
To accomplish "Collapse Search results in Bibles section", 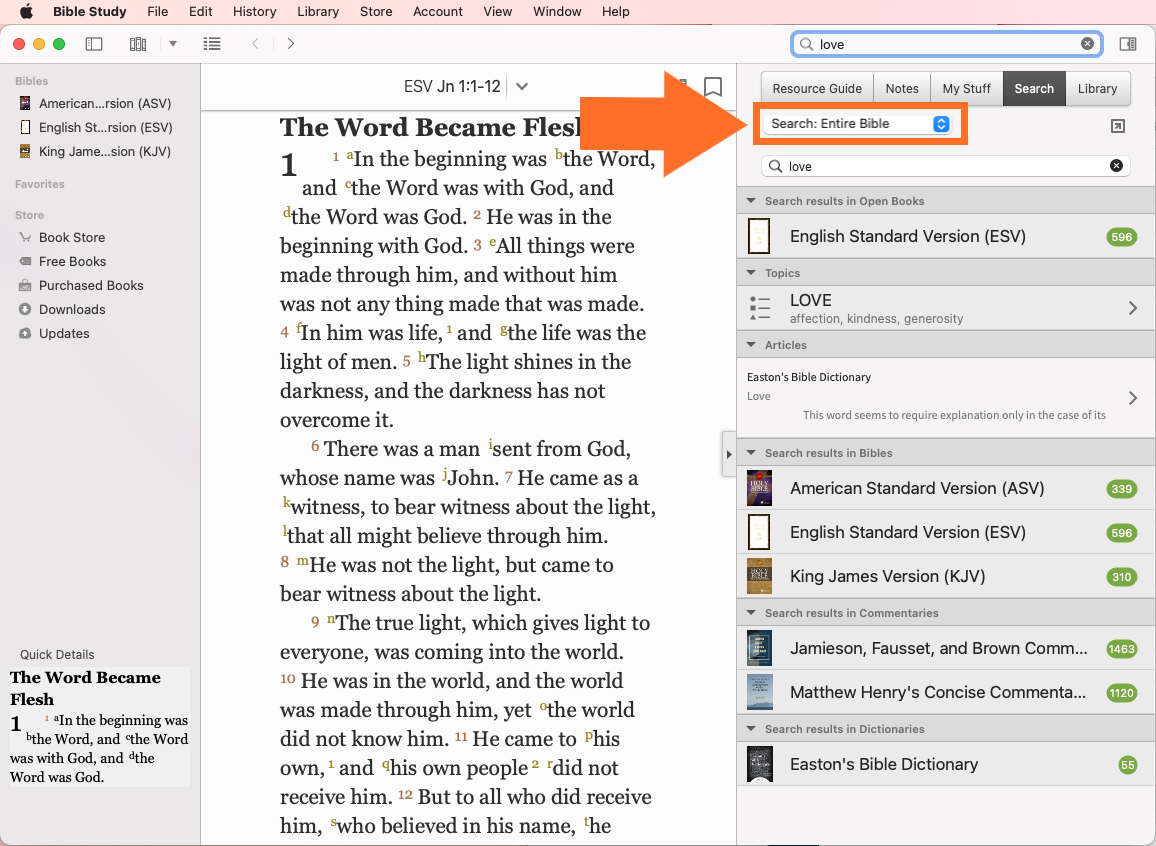I will click(751, 452).
